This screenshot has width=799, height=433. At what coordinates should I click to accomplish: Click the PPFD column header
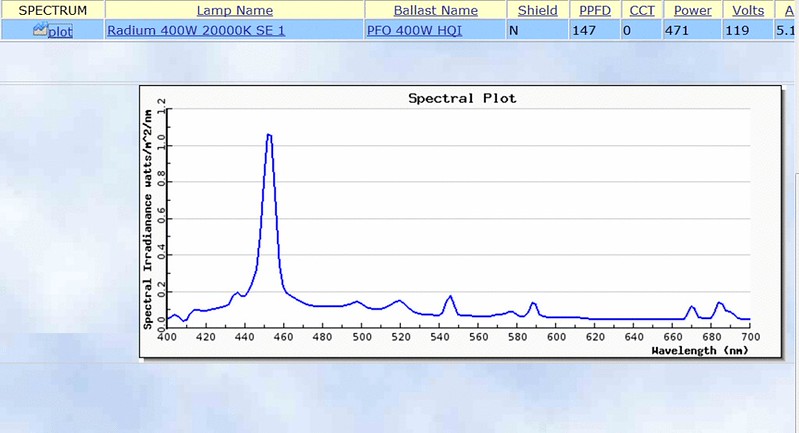click(594, 10)
